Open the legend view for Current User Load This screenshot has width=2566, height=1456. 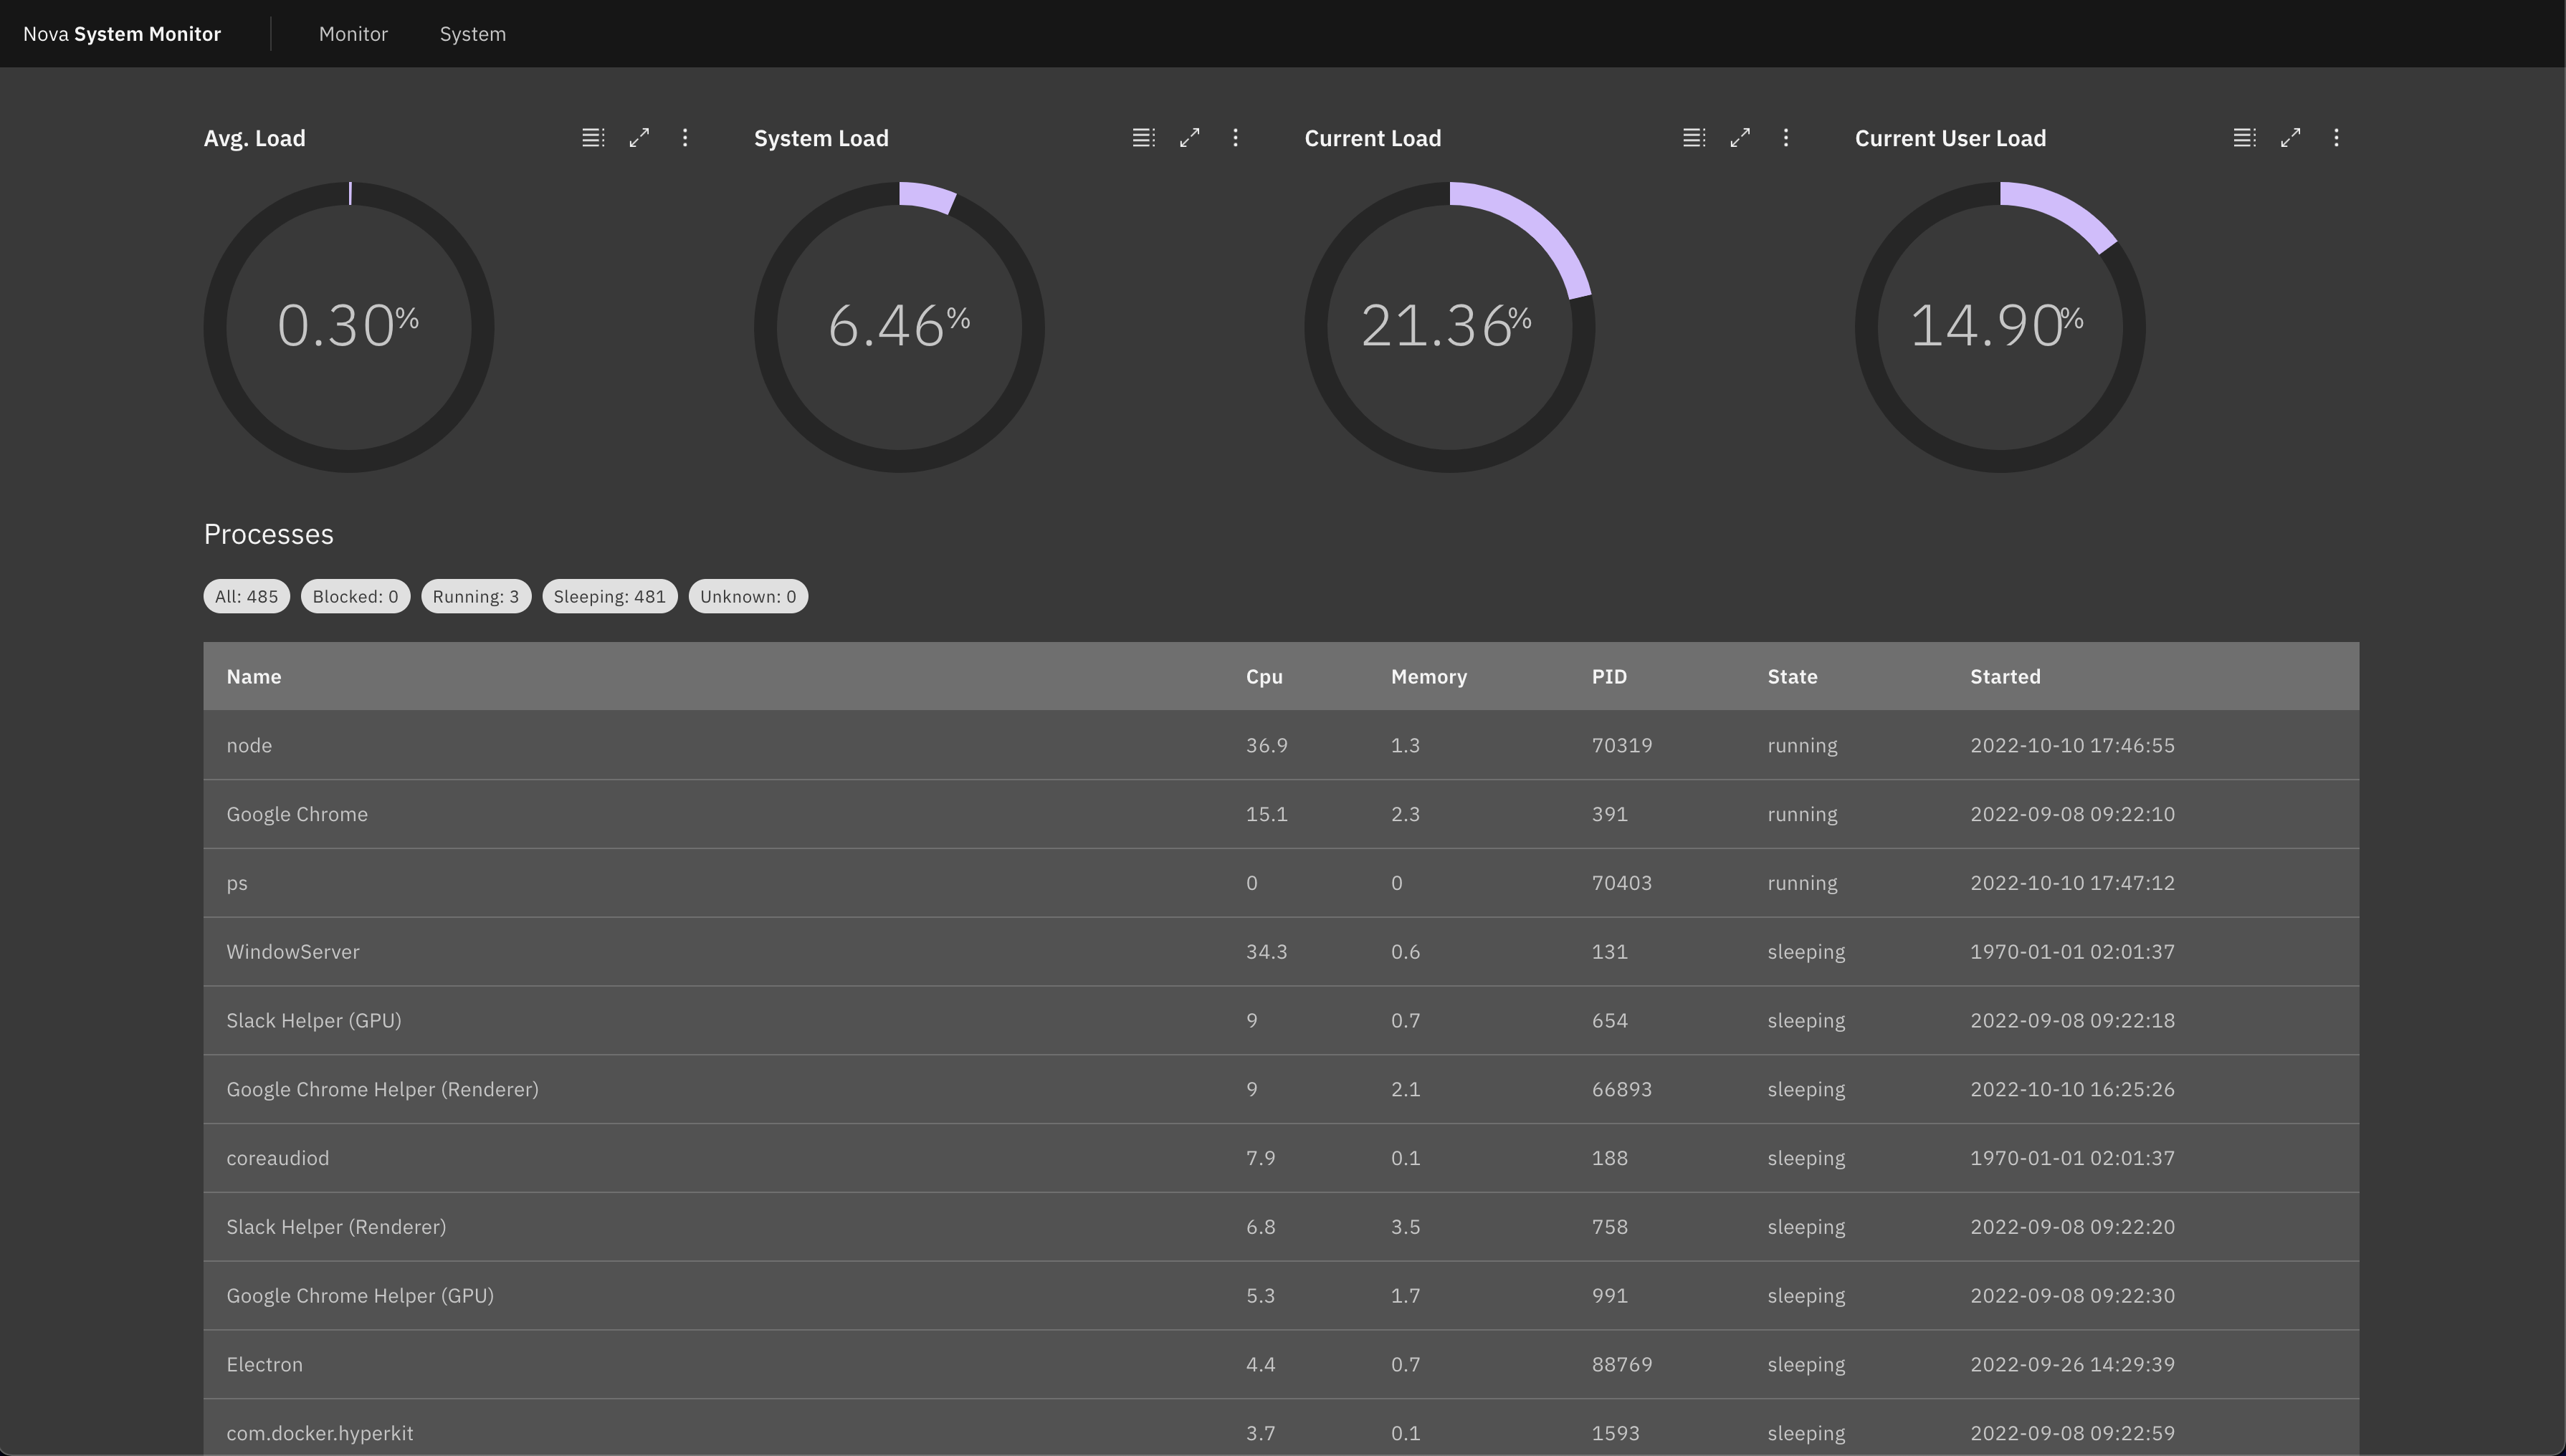2244,137
